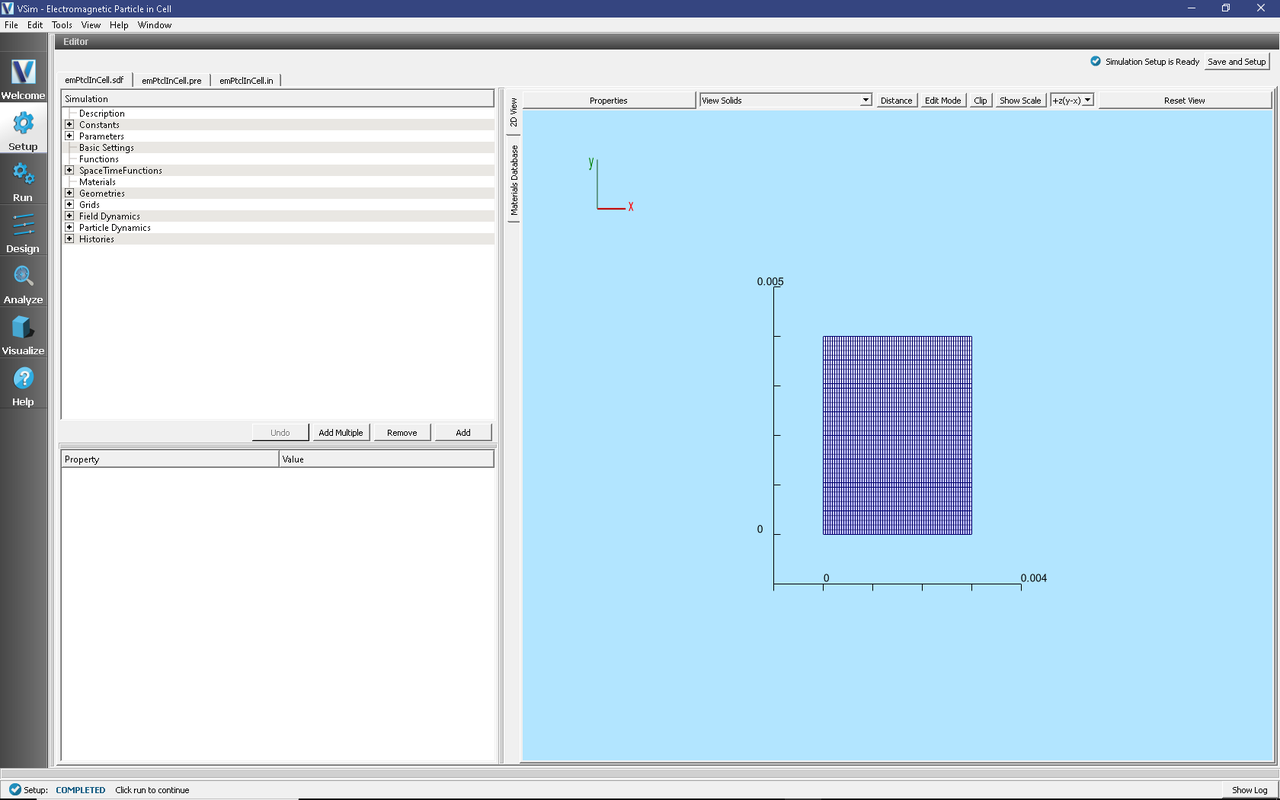Expand the Particle Dynamics tree node
The image size is (1280, 800).
(70, 227)
